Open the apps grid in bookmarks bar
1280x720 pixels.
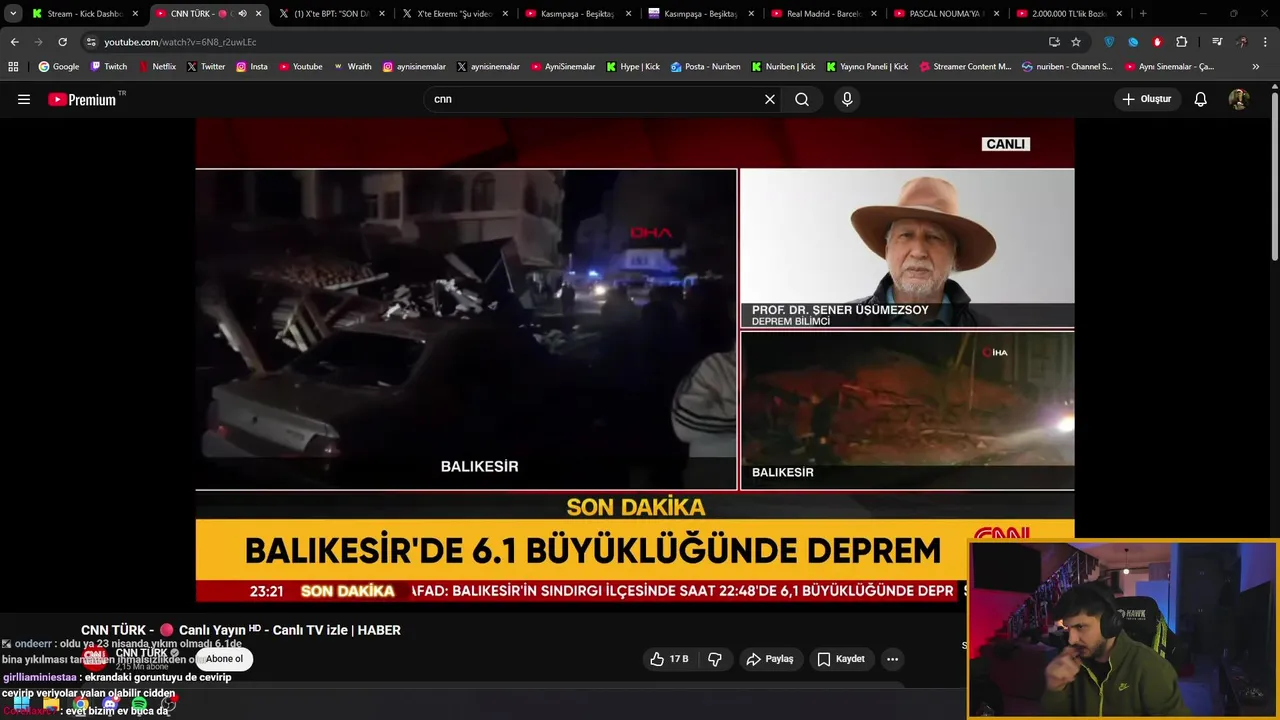pos(13,67)
